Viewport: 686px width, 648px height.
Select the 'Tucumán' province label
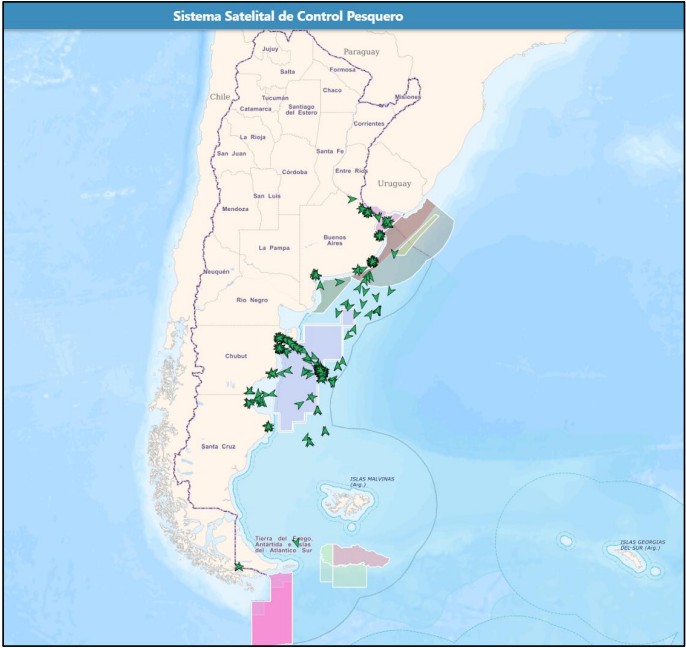click(x=275, y=98)
